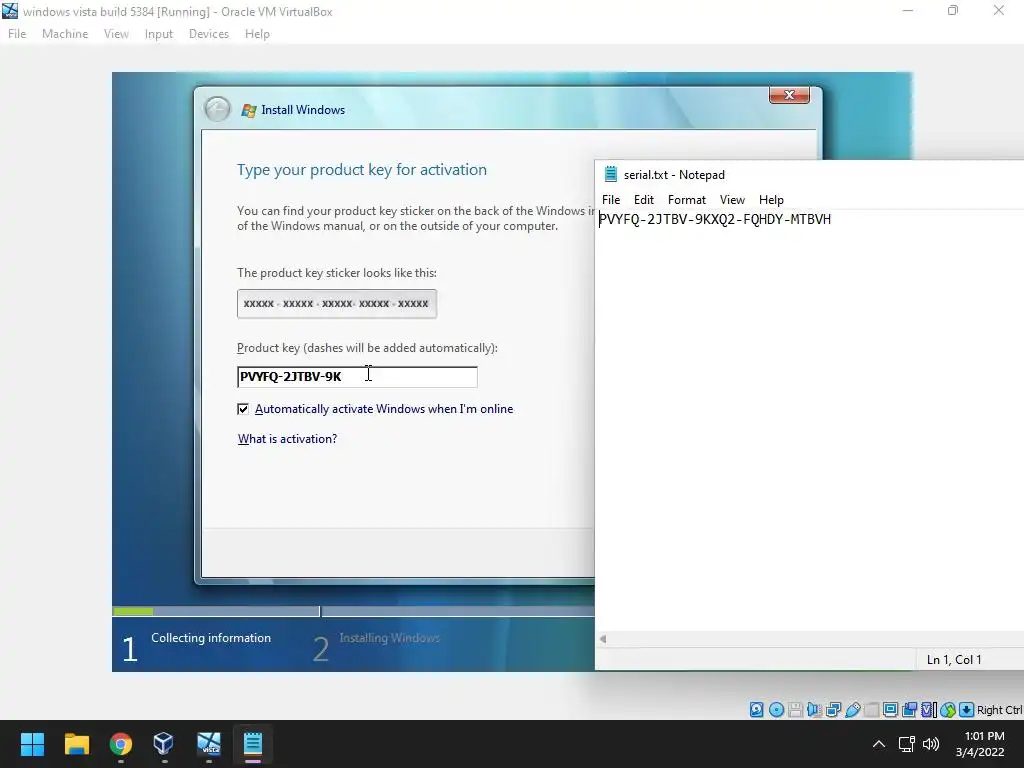Restore down the VirtualBox window

953,11
